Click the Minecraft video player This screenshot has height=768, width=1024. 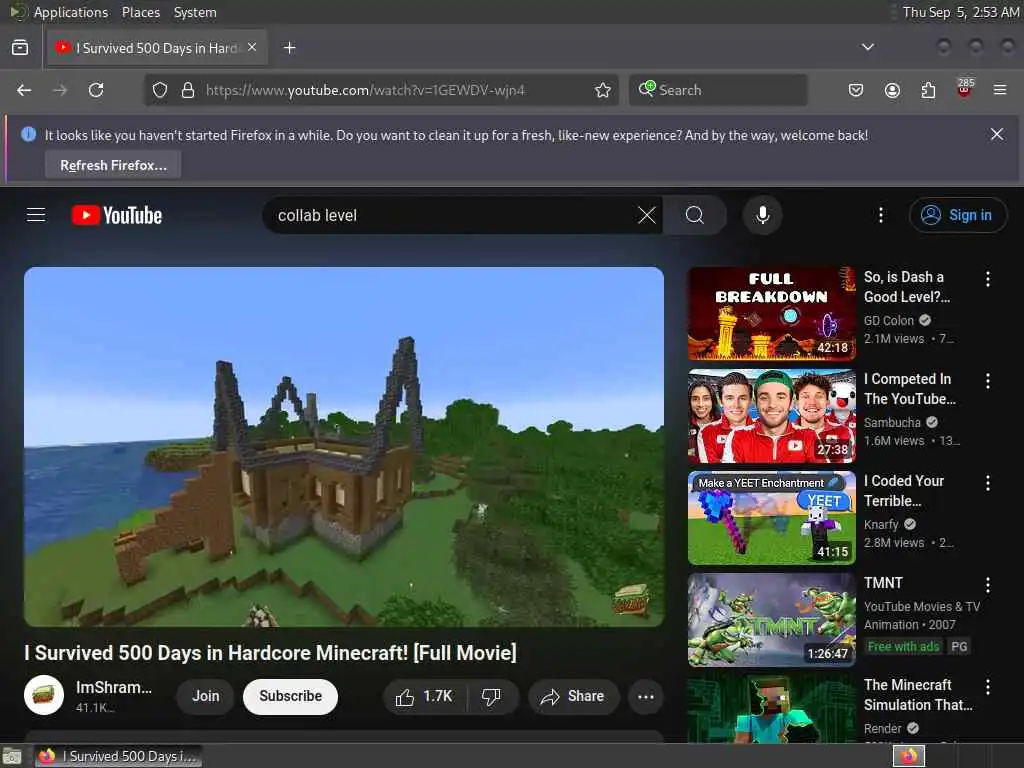[344, 447]
